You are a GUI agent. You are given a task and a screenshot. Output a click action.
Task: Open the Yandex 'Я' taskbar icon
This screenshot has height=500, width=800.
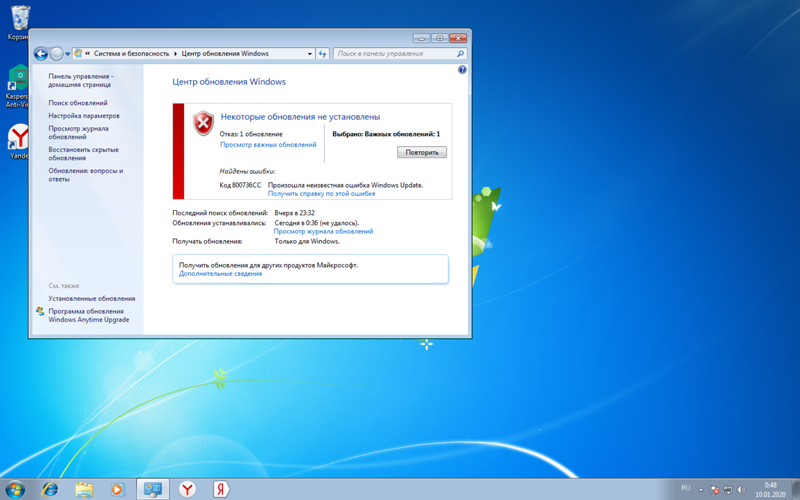pyautogui.click(x=221, y=489)
